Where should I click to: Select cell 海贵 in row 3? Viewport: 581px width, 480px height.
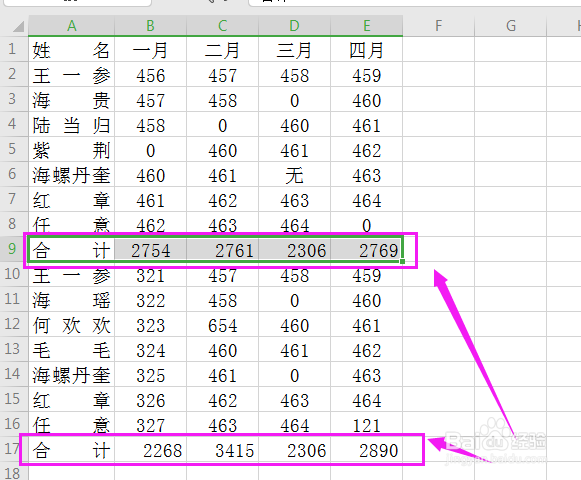click(x=72, y=100)
